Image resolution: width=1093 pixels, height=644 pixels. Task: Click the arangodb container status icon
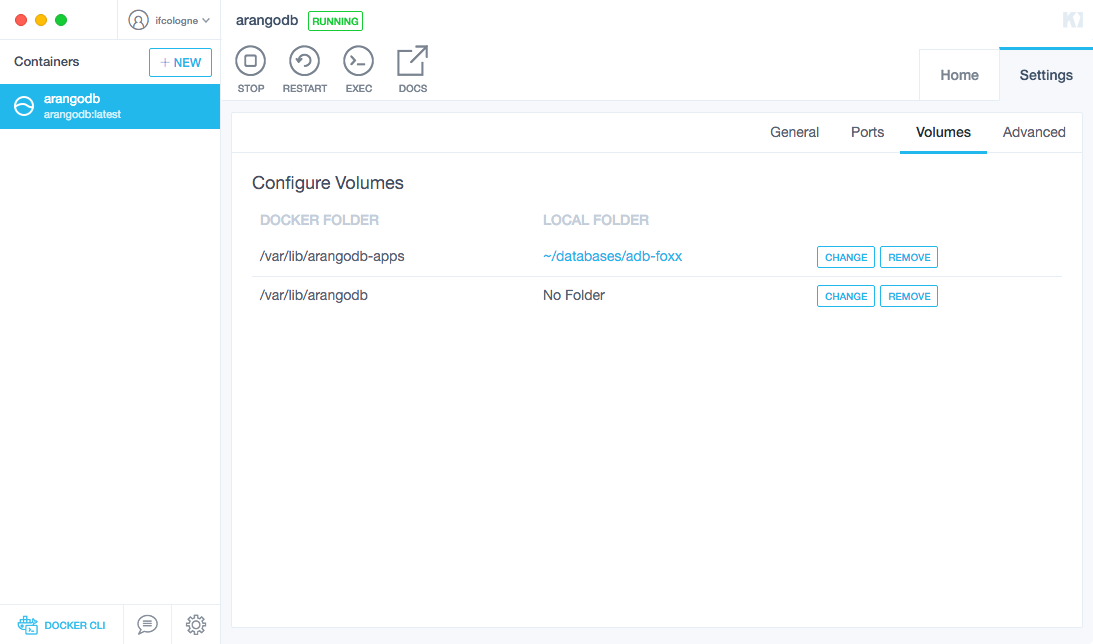pyautogui.click(x=23, y=106)
